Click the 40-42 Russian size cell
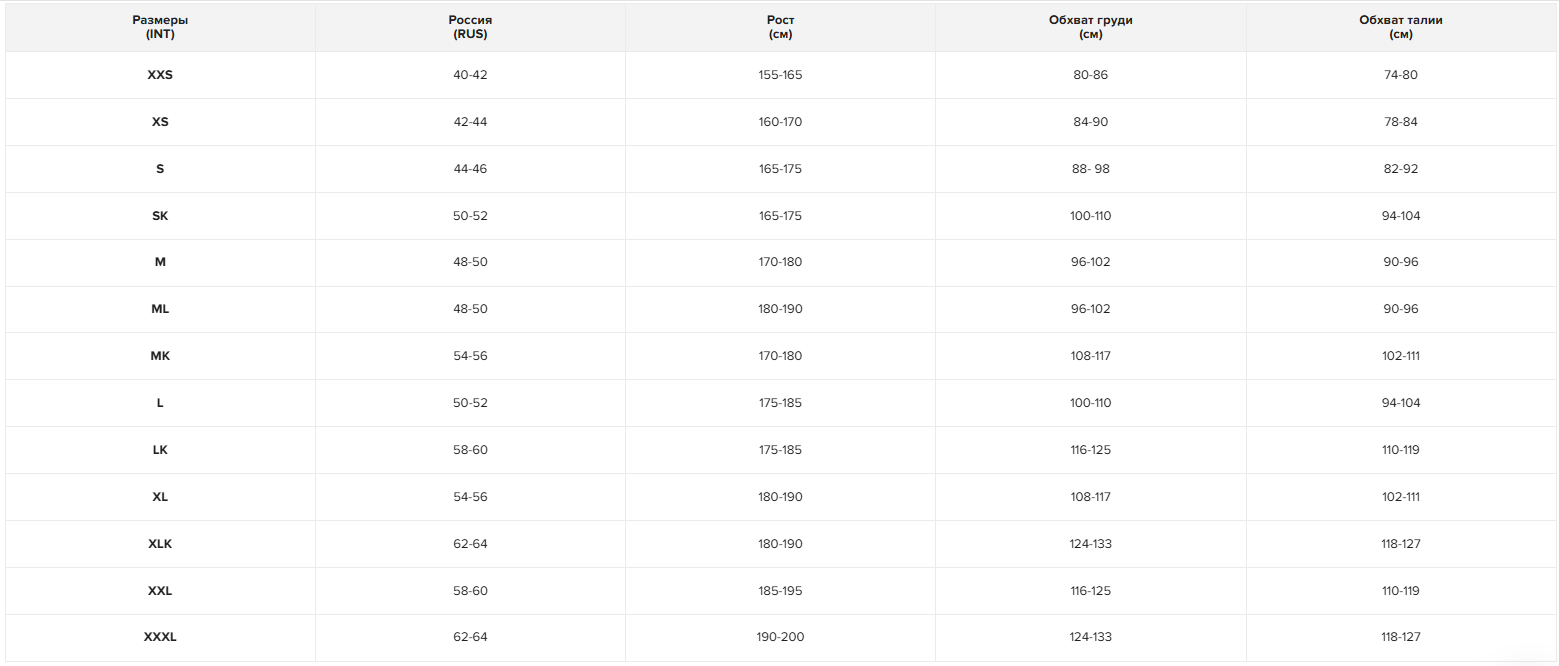 point(470,75)
